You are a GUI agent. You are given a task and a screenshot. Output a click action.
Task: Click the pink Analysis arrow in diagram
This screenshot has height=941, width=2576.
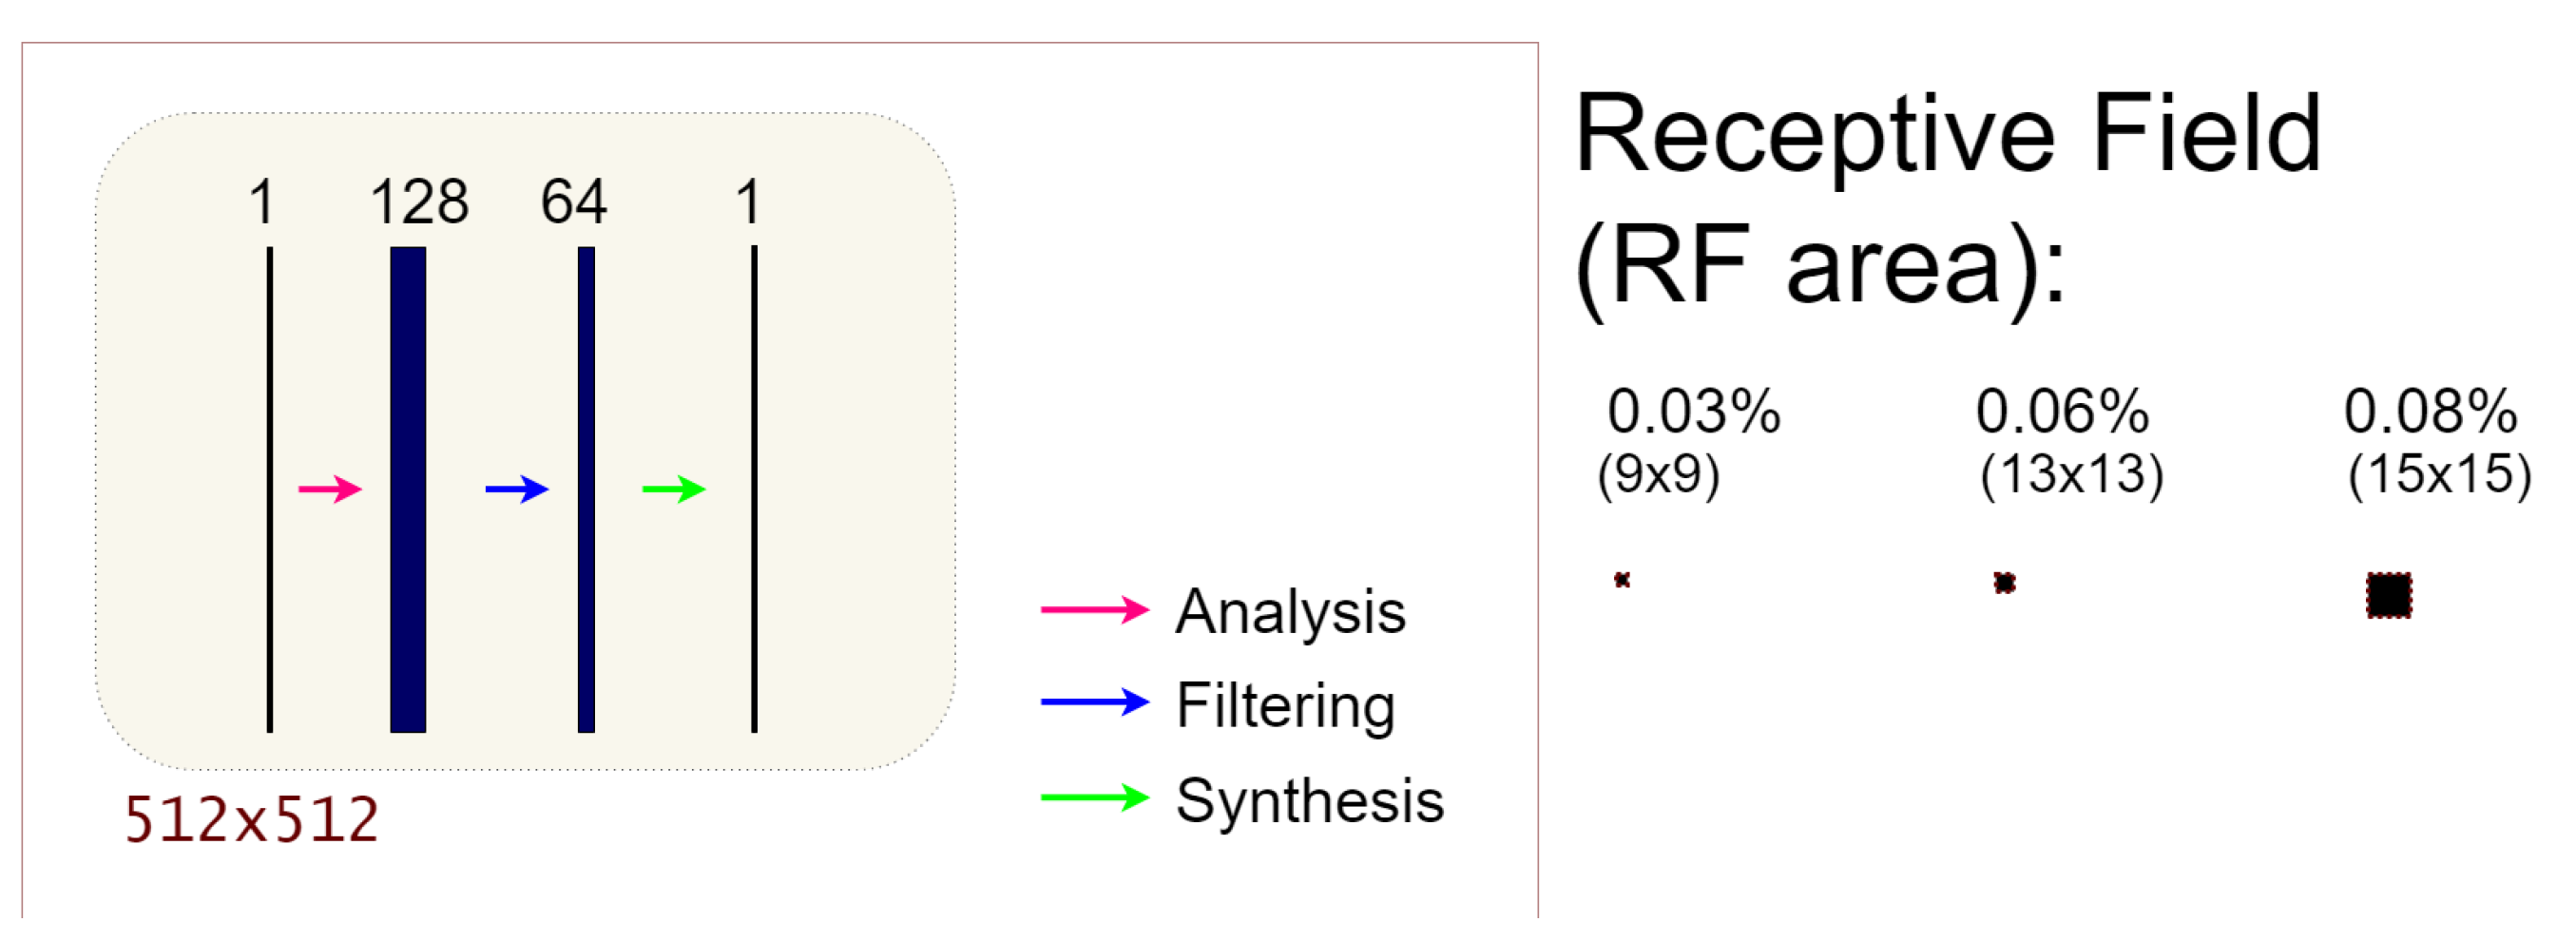click(330, 489)
